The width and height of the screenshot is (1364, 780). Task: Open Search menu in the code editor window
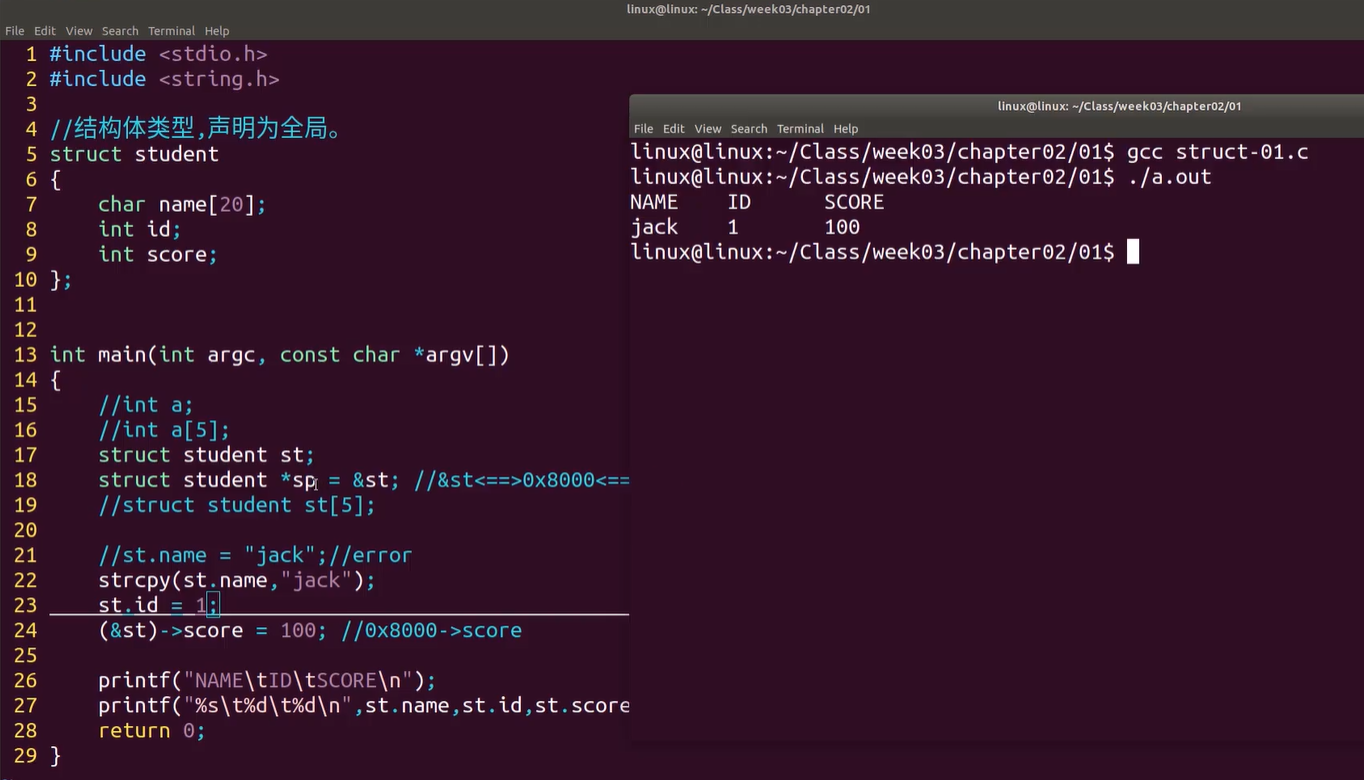pyautogui.click(x=120, y=31)
